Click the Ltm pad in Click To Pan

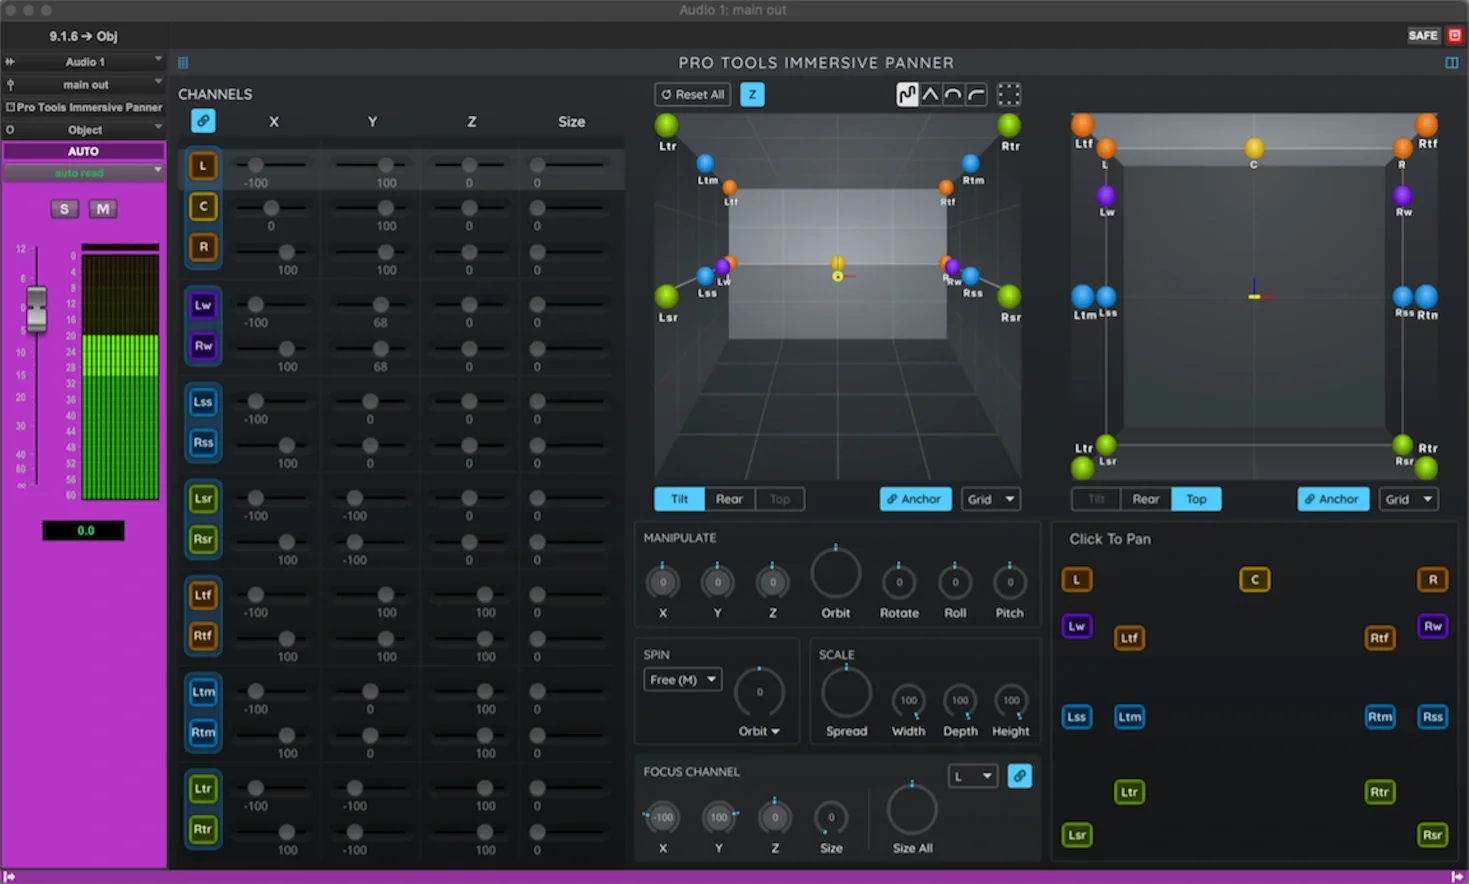pos(1130,716)
